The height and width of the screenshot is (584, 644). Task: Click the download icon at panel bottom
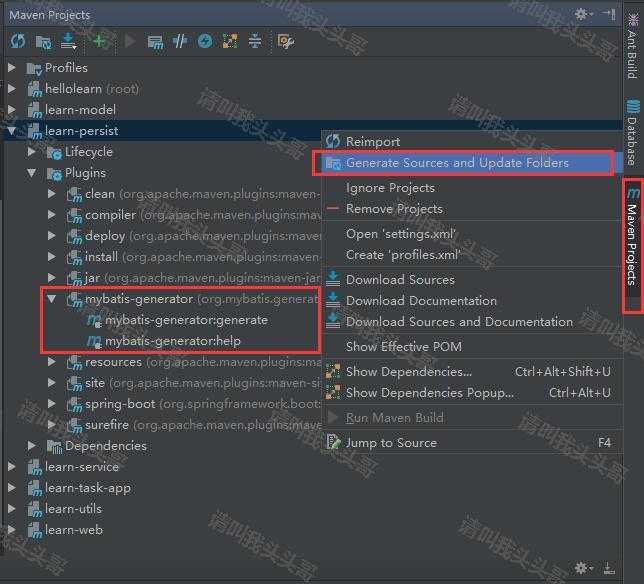point(609,568)
